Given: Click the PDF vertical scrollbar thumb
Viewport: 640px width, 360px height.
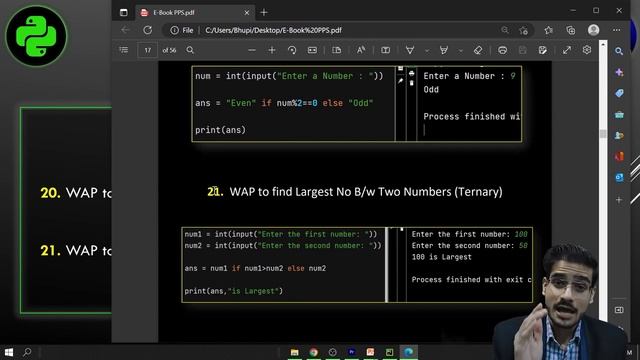Looking at the screenshot, I should point(603,134).
